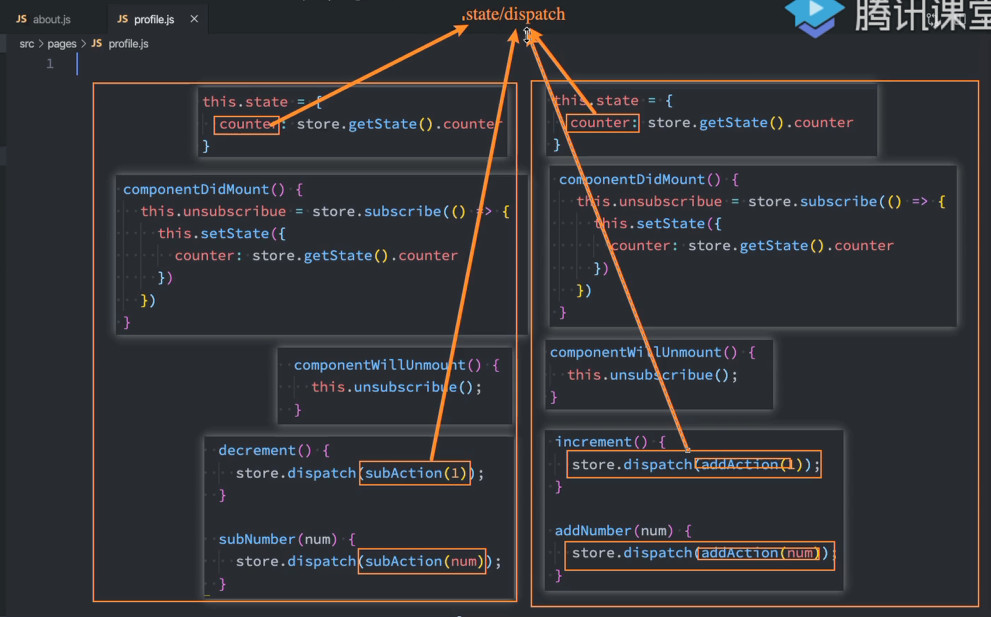The height and width of the screenshot is (617, 991).
Task: Open the src breadcrumb segment
Action: coord(27,44)
